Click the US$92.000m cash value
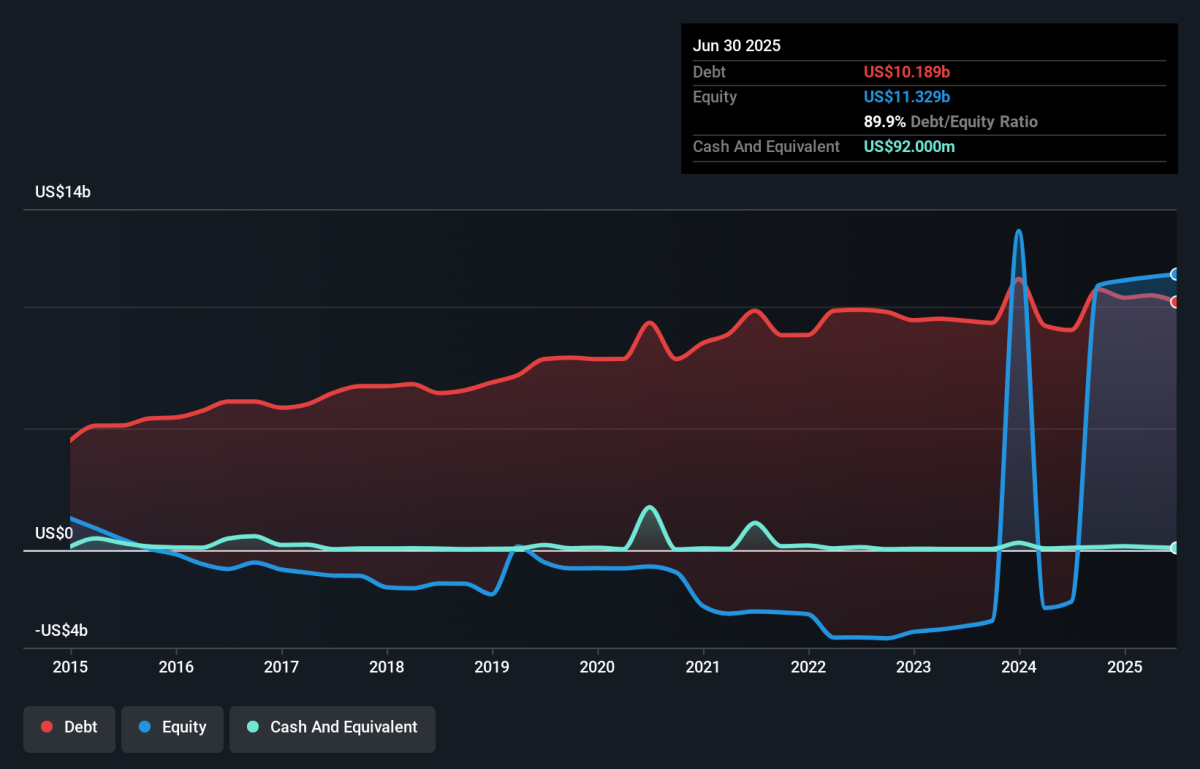 click(910, 147)
